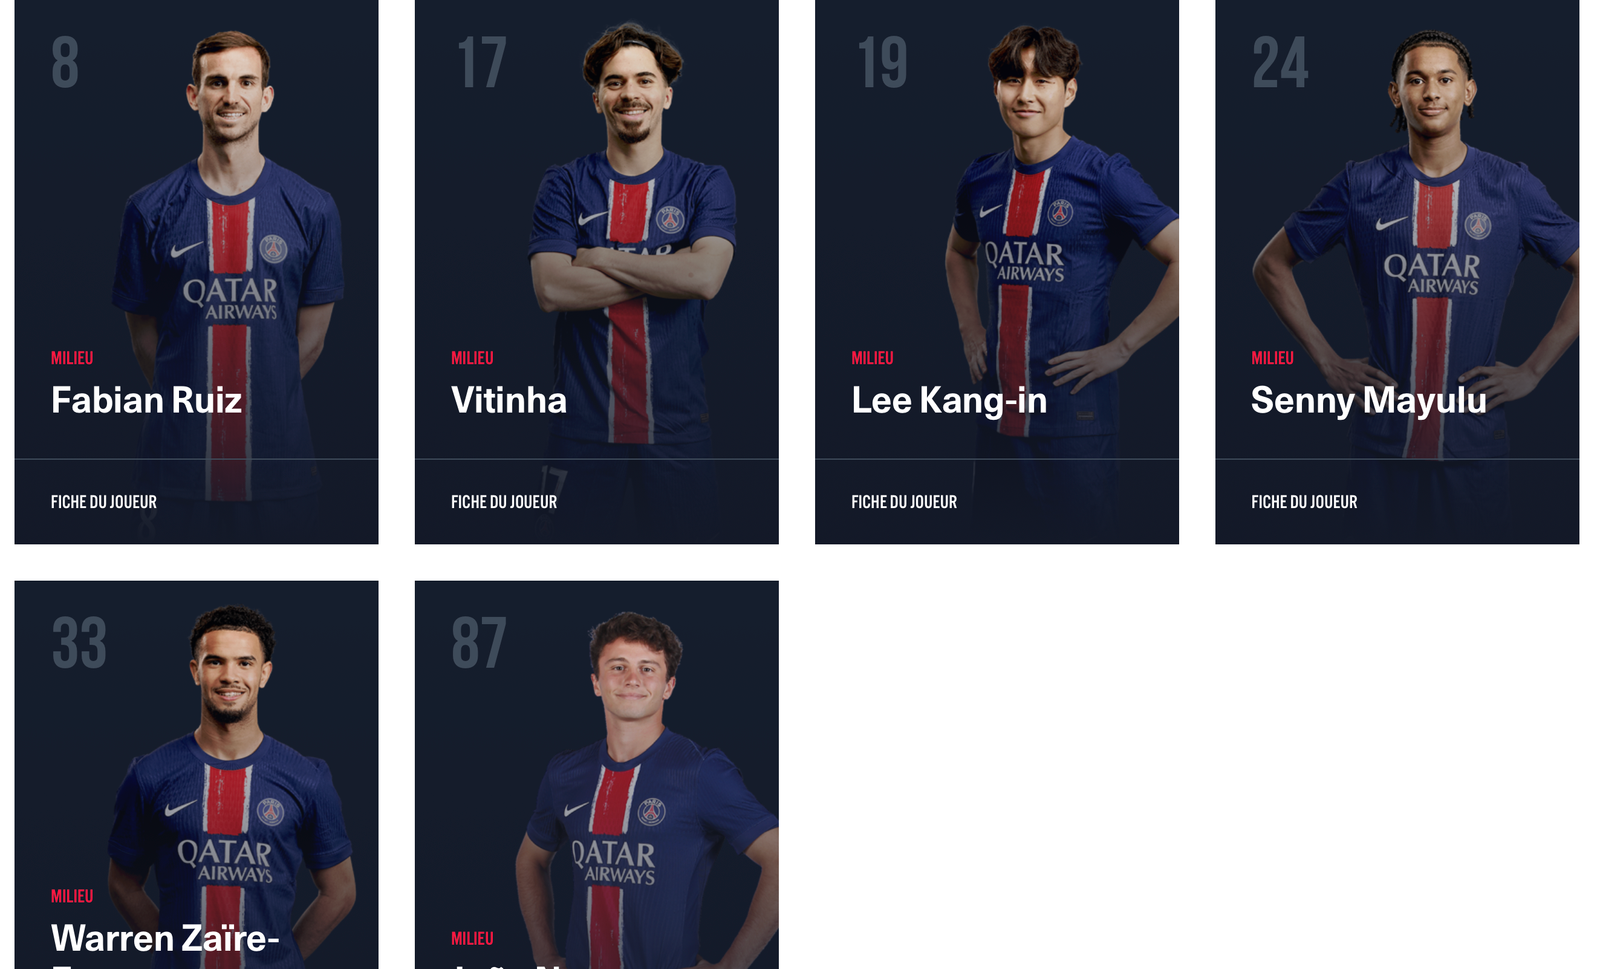
Task: Click Fabian Ruiz's Fiche du joueur link
Action: (x=104, y=502)
